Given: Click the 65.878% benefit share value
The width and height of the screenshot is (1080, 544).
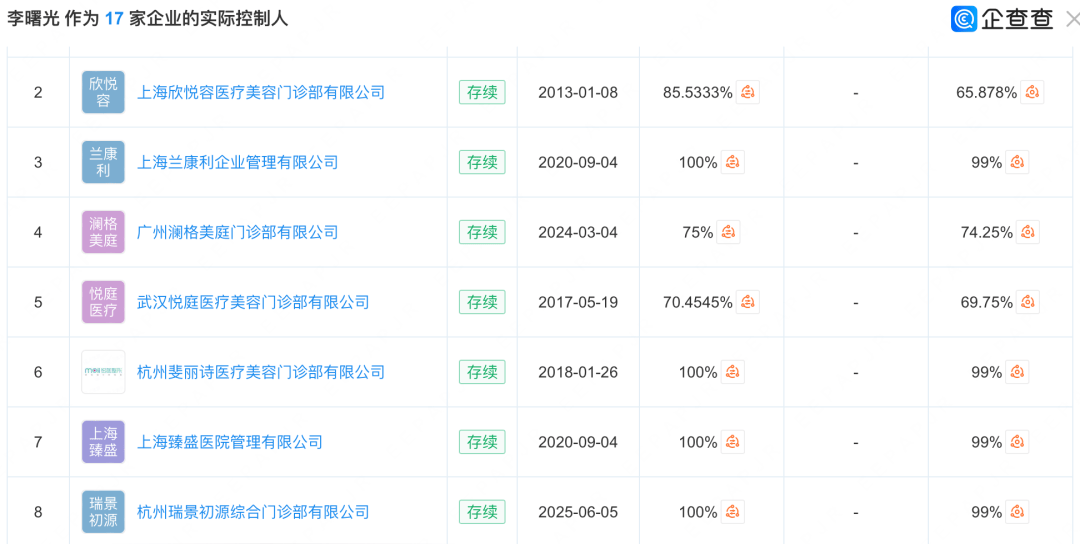Looking at the screenshot, I should pos(986,92).
